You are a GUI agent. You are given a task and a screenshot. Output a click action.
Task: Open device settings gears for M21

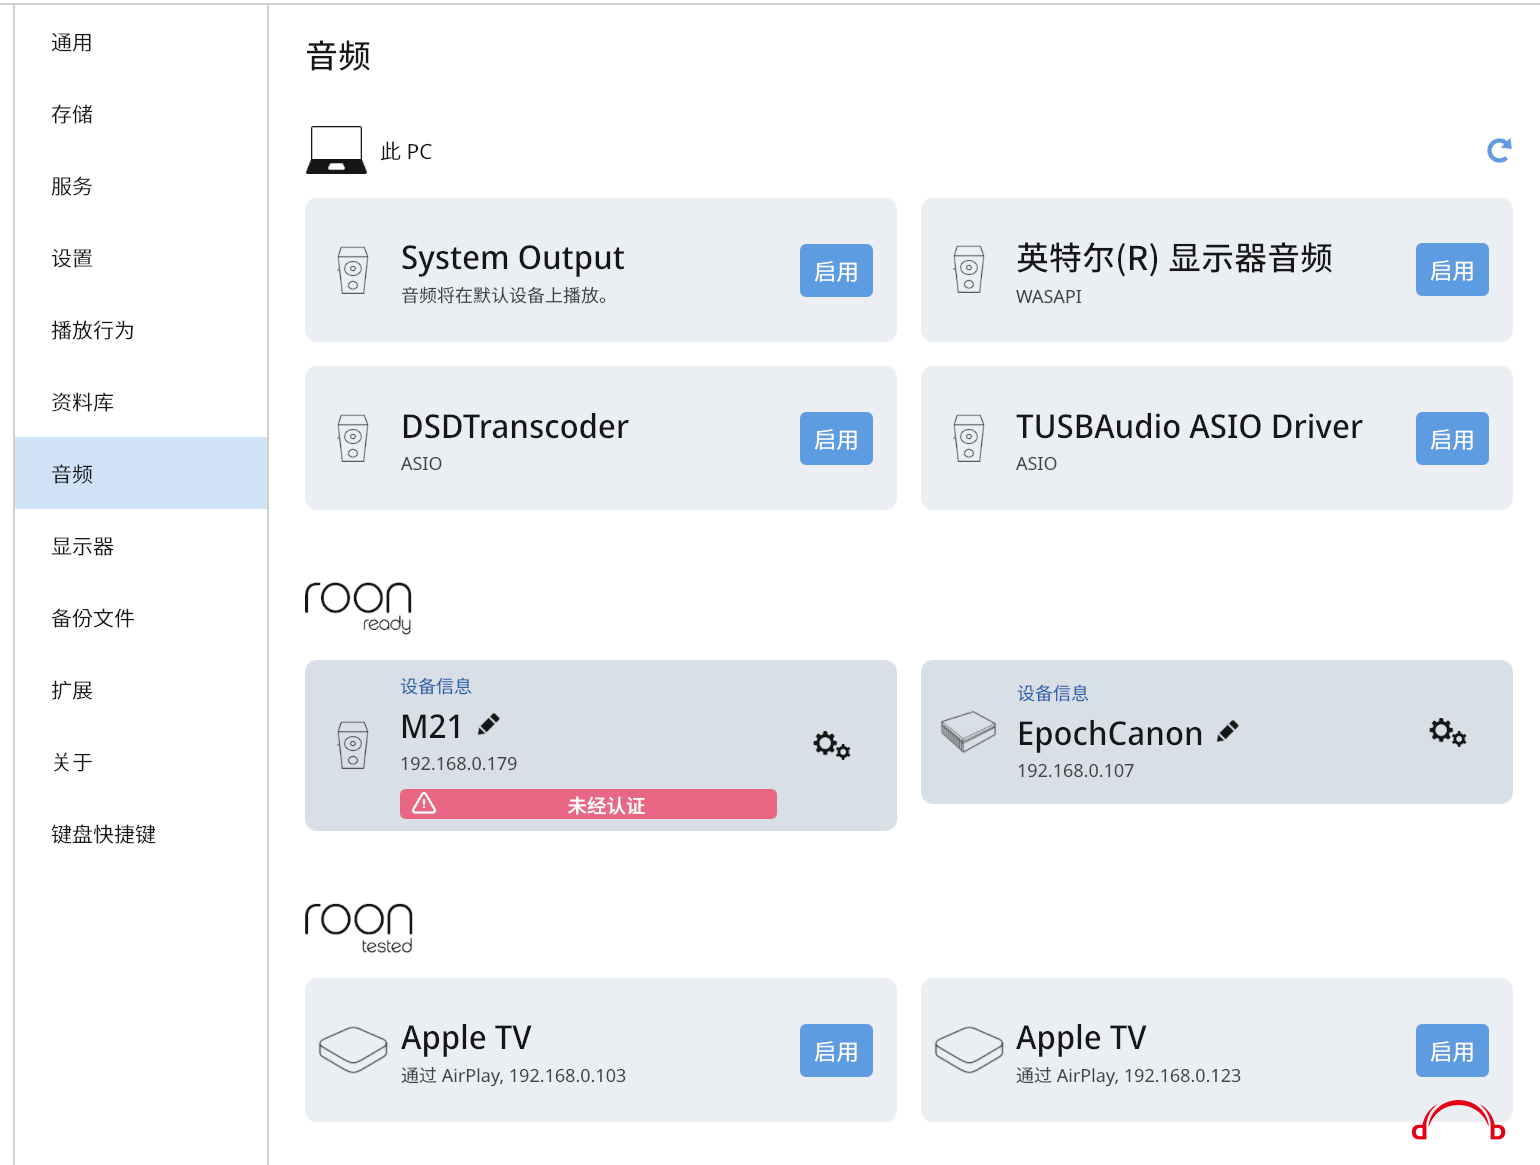[x=832, y=745]
